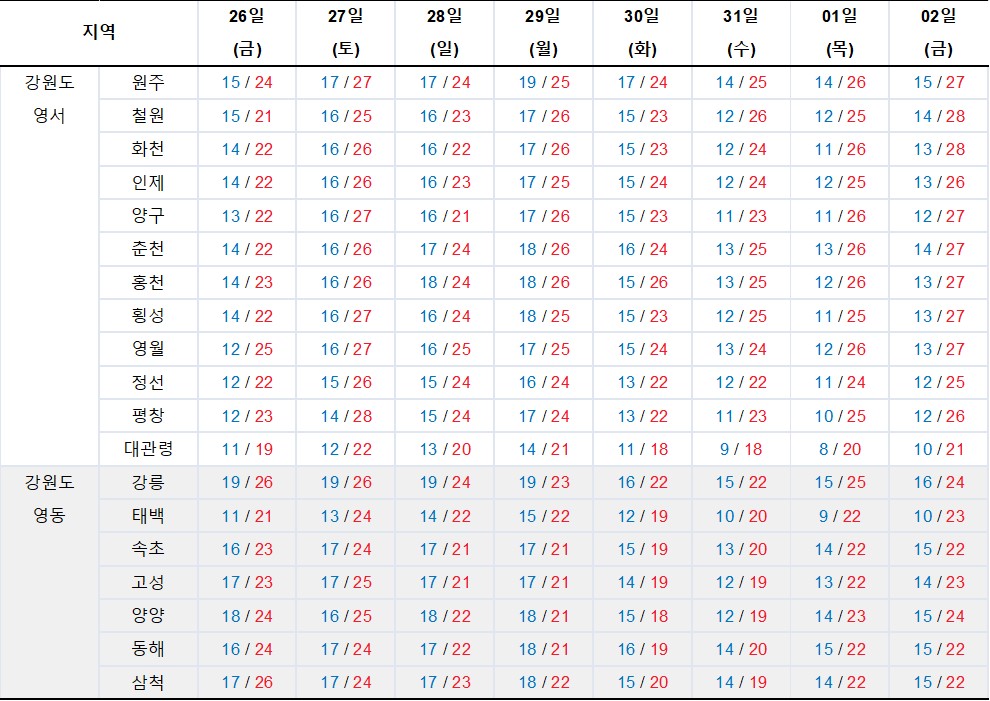Viewport: 990px width, 701px height.
Task: Select the 29일 (월) column header
Action: [544, 32]
